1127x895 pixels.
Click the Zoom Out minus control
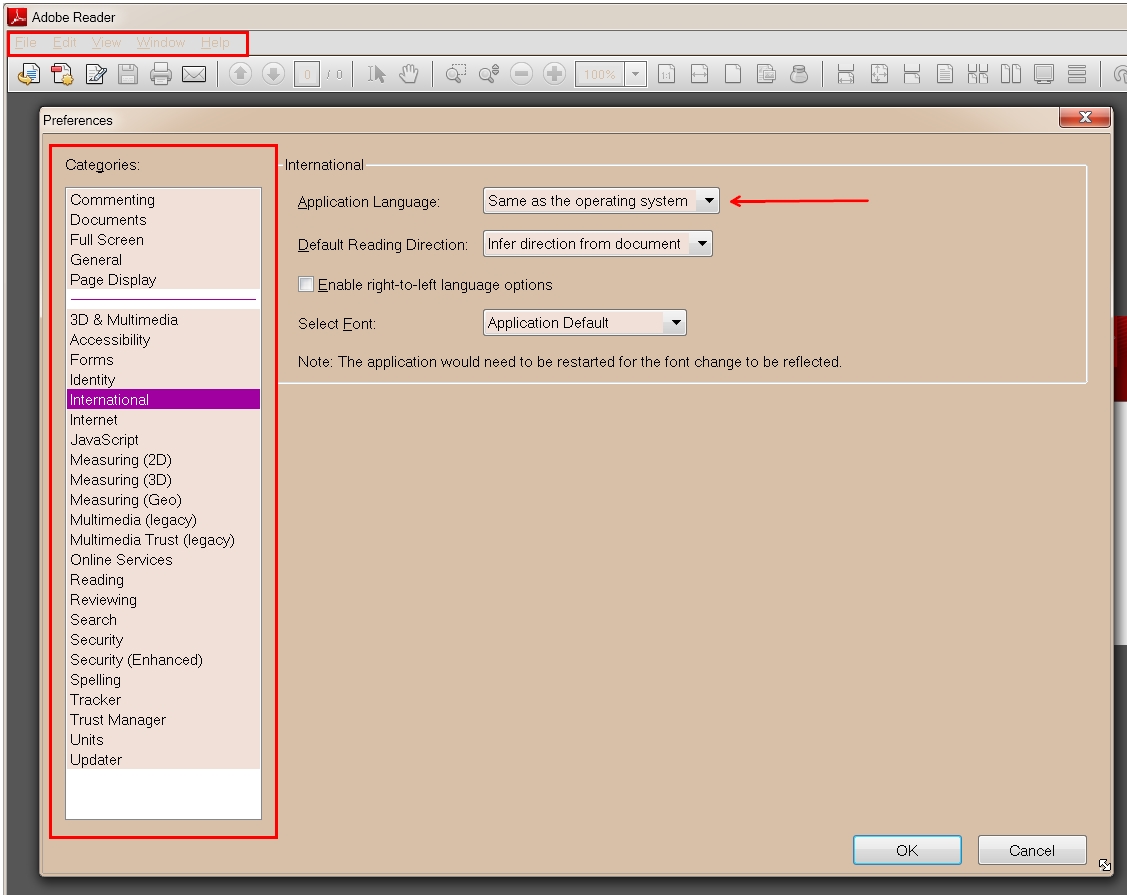522,75
